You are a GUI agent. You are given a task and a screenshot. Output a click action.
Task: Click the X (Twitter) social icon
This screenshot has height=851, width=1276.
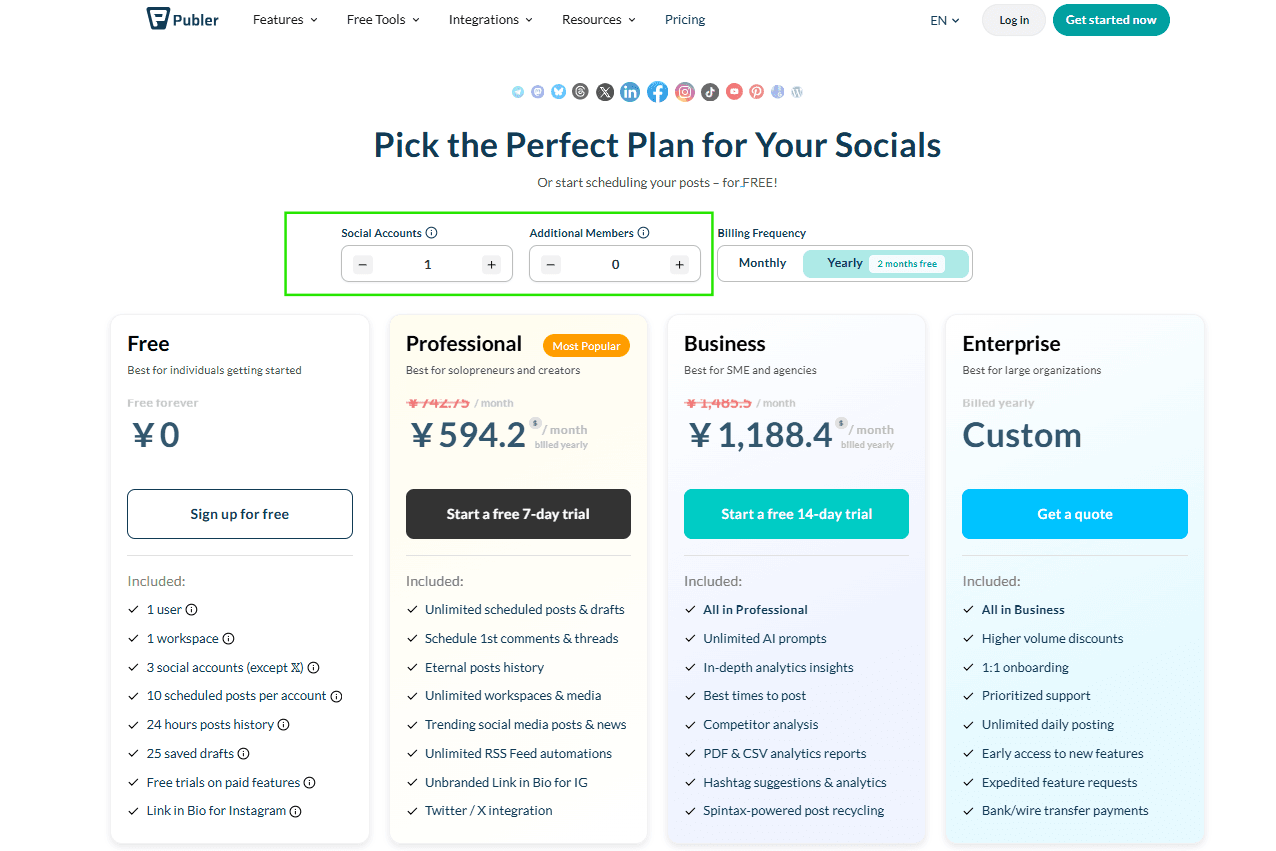coord(605,92)
